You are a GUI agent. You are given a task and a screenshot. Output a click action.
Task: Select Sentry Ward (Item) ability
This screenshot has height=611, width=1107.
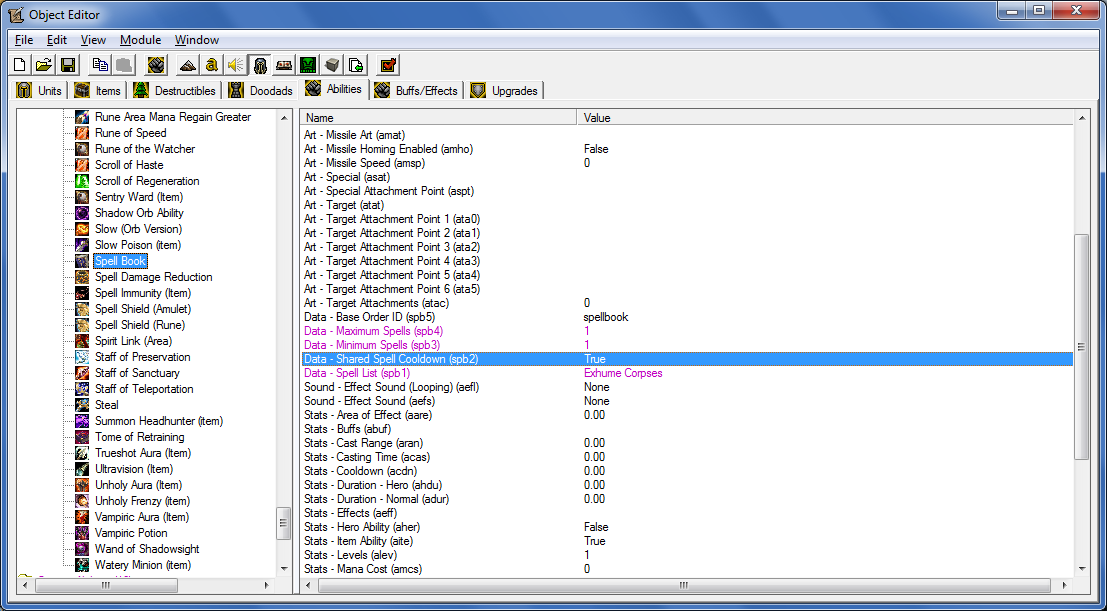(138, 197)
